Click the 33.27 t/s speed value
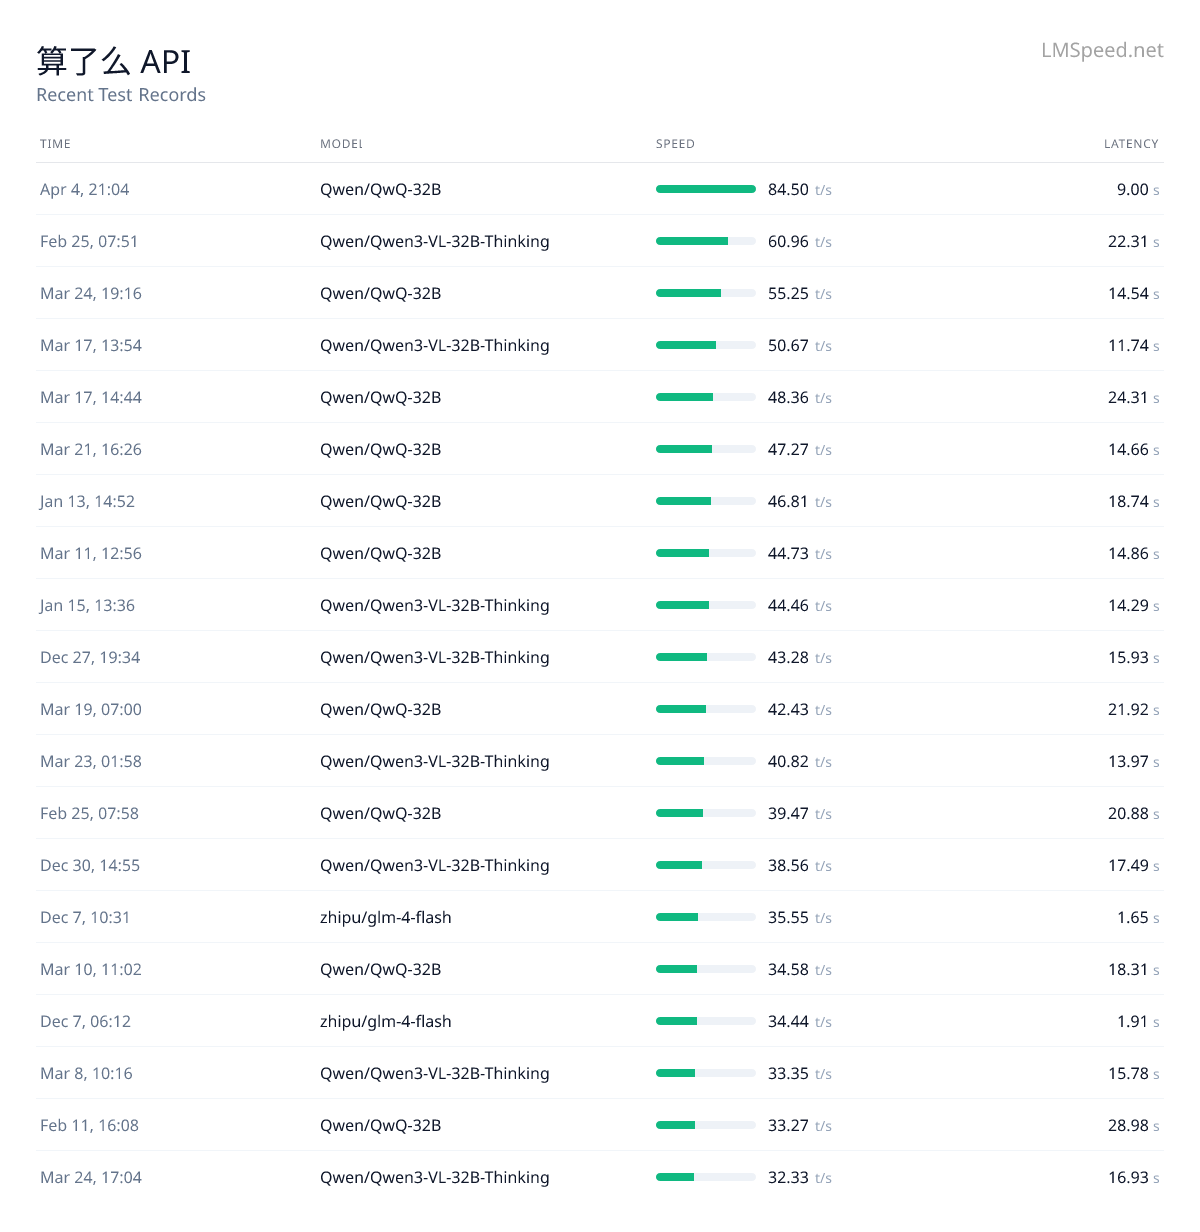Viewport: 1200px width, 1232px height. pyautogui.click(x=800, y=1125)
